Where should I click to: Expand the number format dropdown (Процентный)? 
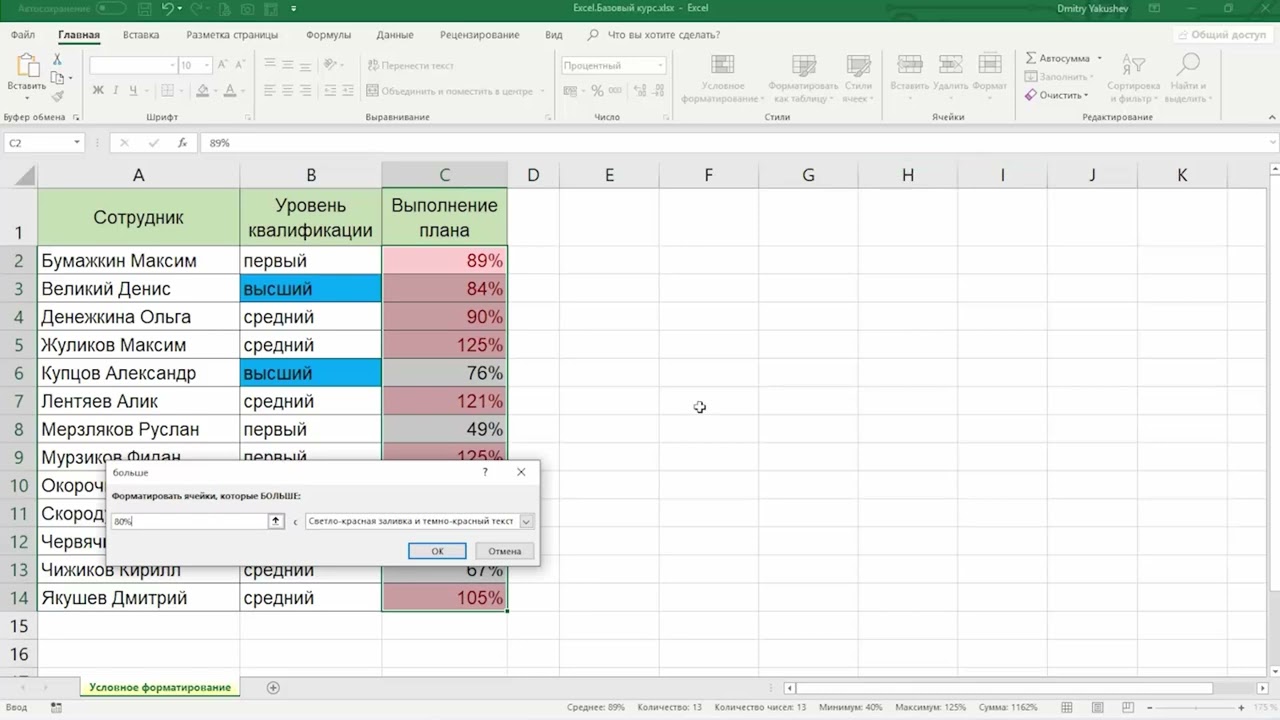[x=660, y=66]
